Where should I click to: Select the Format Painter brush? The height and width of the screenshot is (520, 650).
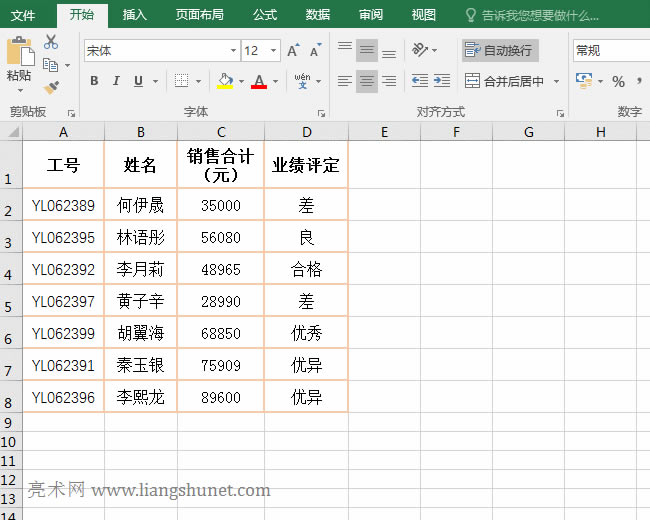(x=51, y=87)
